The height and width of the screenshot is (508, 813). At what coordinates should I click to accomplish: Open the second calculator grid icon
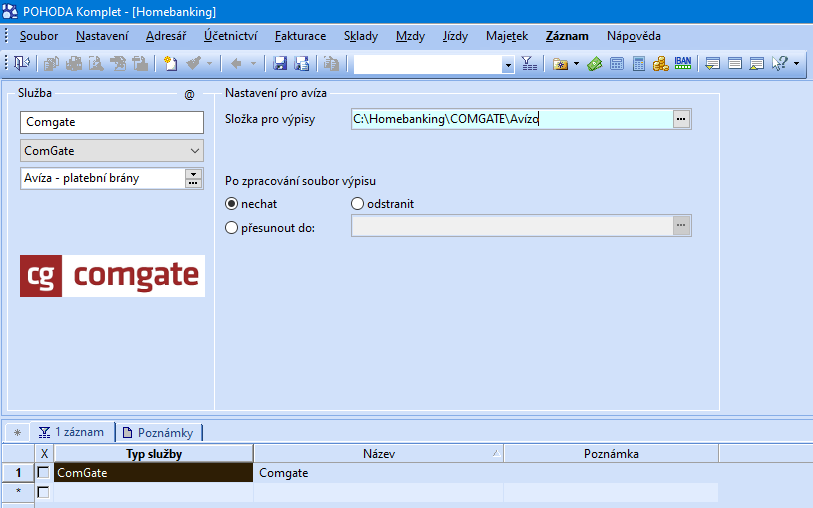[x=639, y=64]
